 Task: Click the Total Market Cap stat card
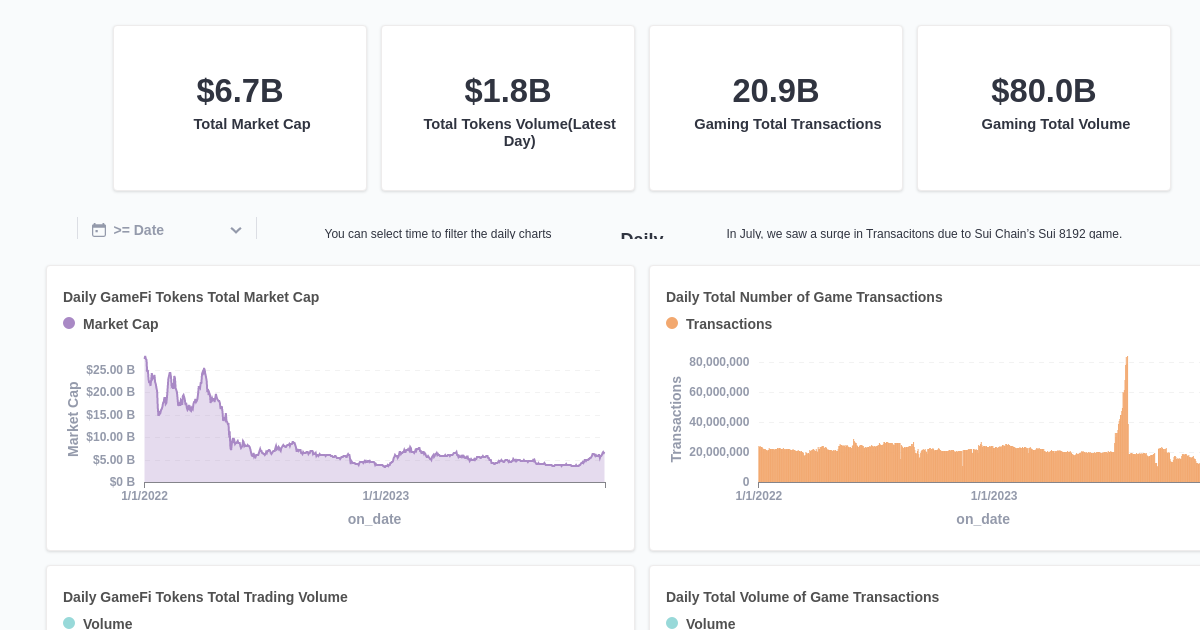240,107
